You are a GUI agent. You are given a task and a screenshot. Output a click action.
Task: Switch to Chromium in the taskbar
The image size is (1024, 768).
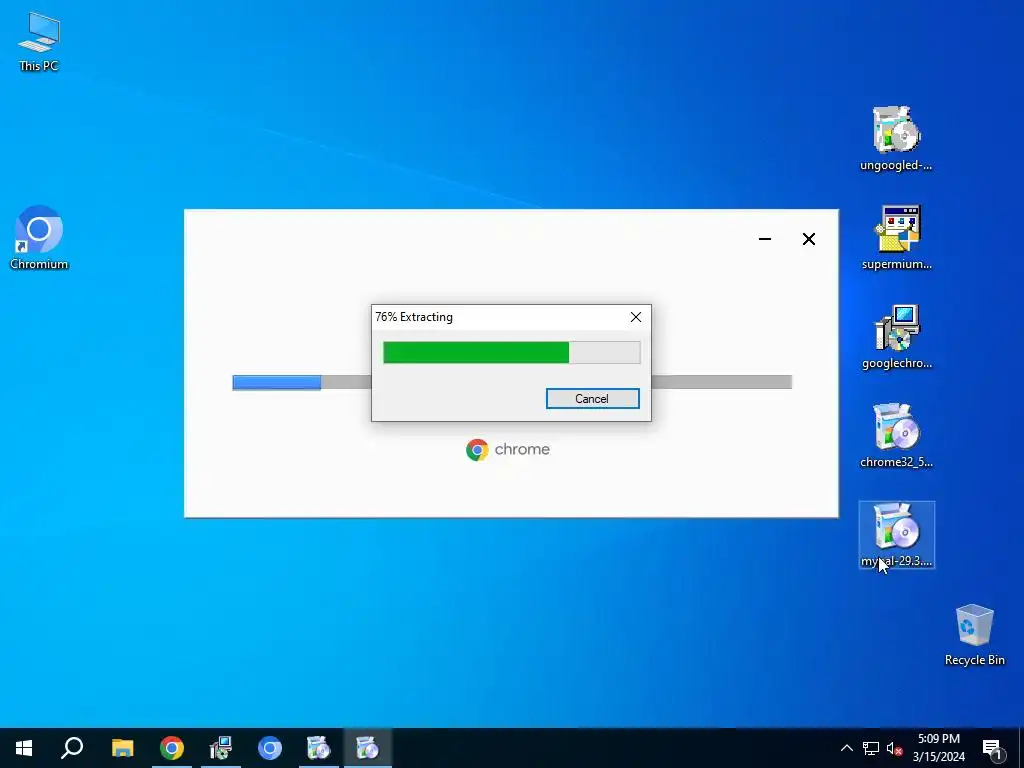[270, 748]
